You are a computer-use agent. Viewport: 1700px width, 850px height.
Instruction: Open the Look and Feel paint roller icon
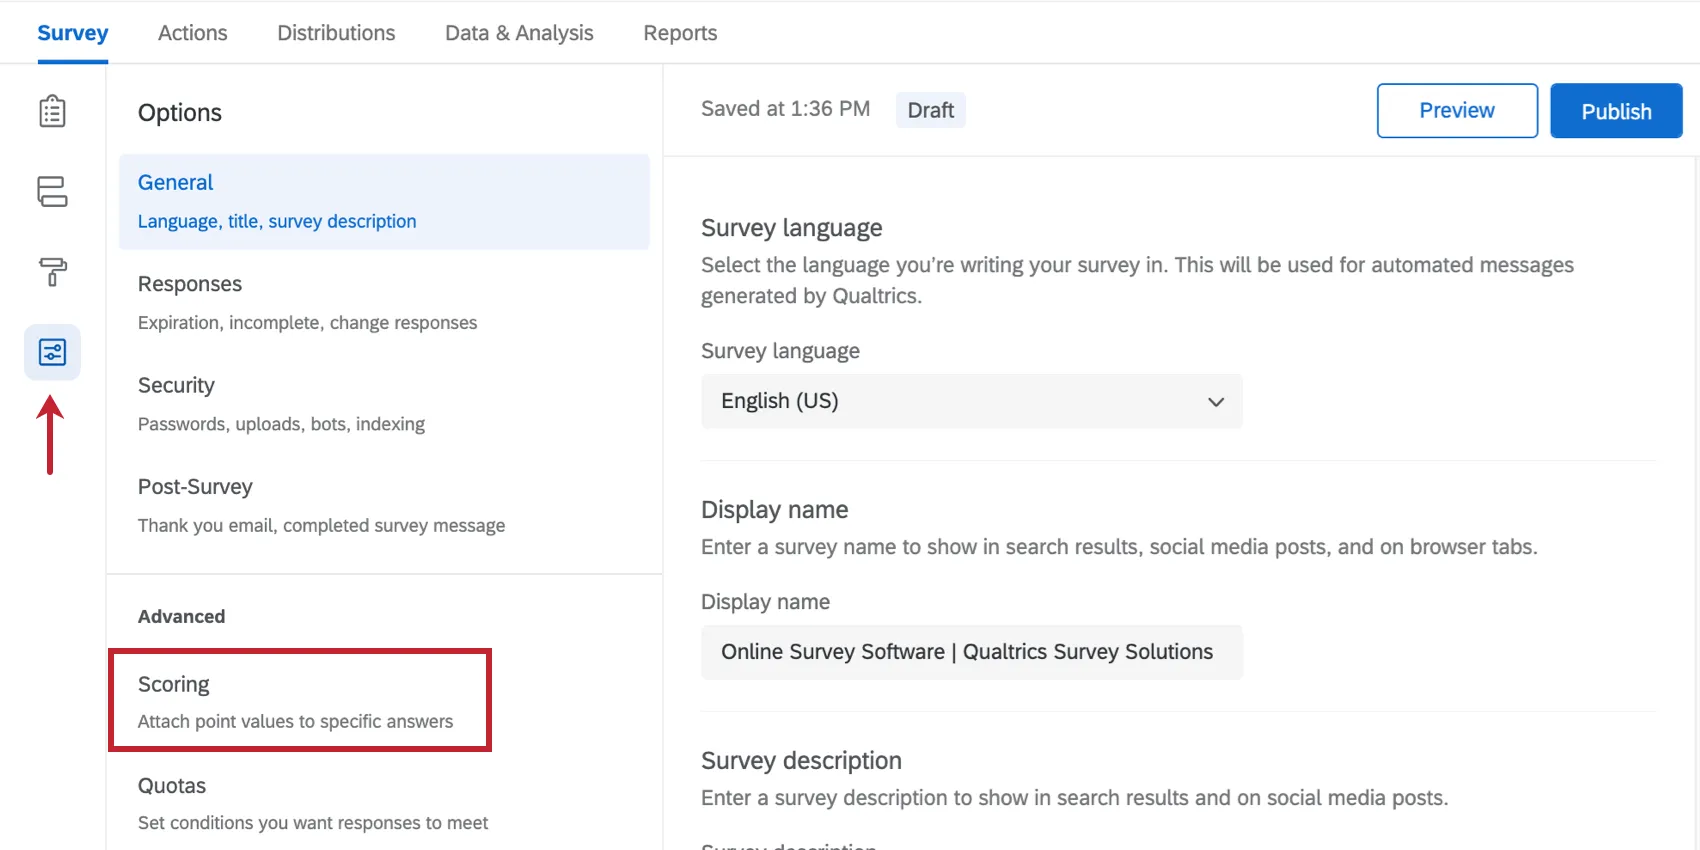pos(52,271)
